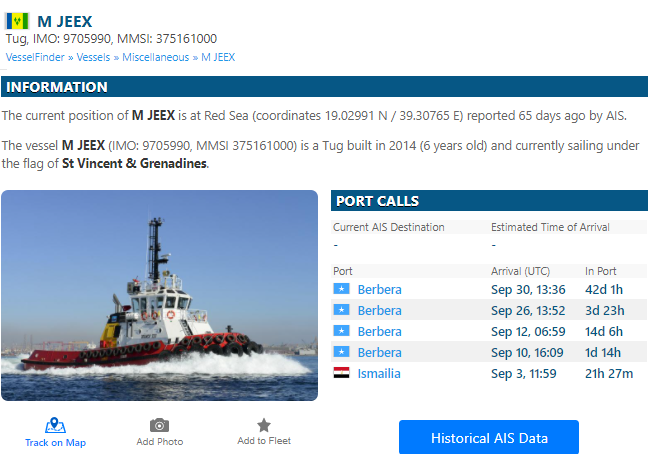This screenshot has height=454, width=655.
Task: Click the Current AIS Destination column label
Action: point(388,227)
